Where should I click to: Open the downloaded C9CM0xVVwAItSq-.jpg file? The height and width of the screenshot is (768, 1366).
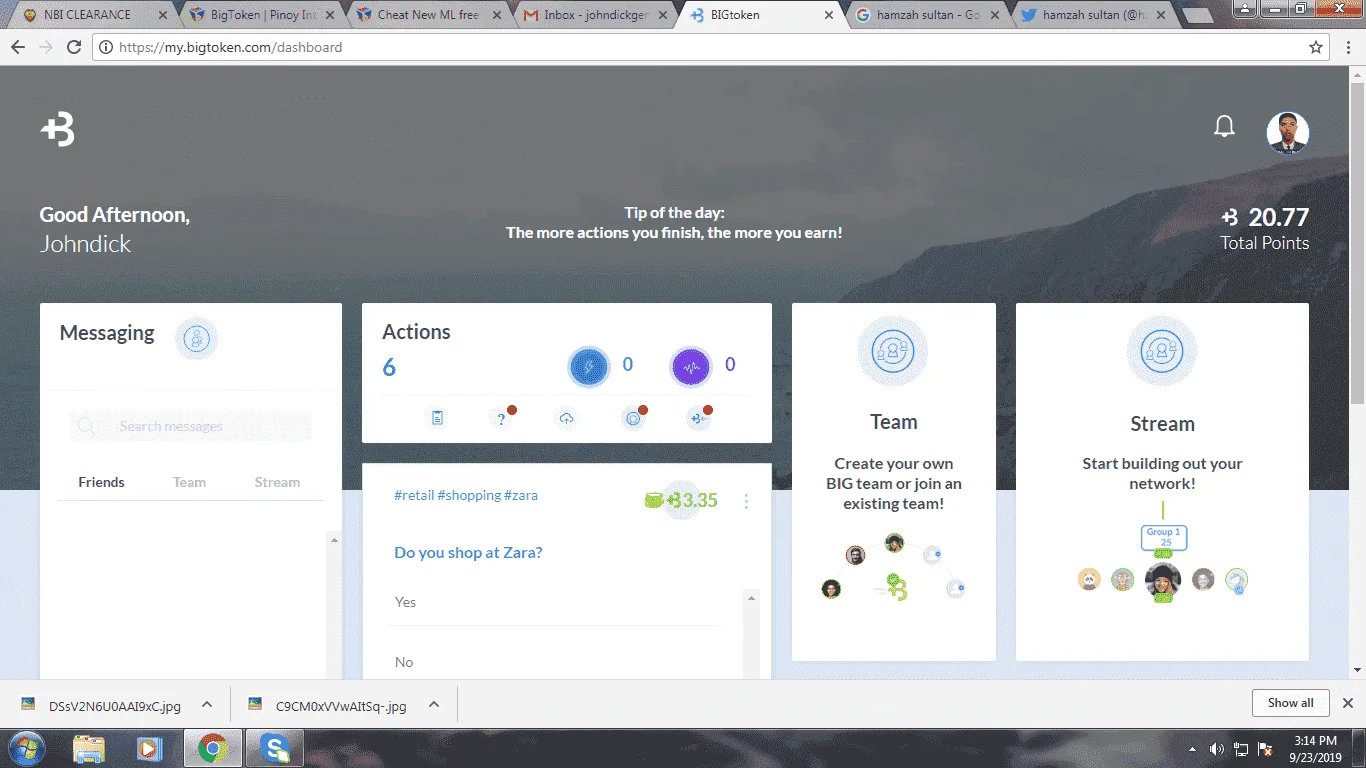click(330, 705)
